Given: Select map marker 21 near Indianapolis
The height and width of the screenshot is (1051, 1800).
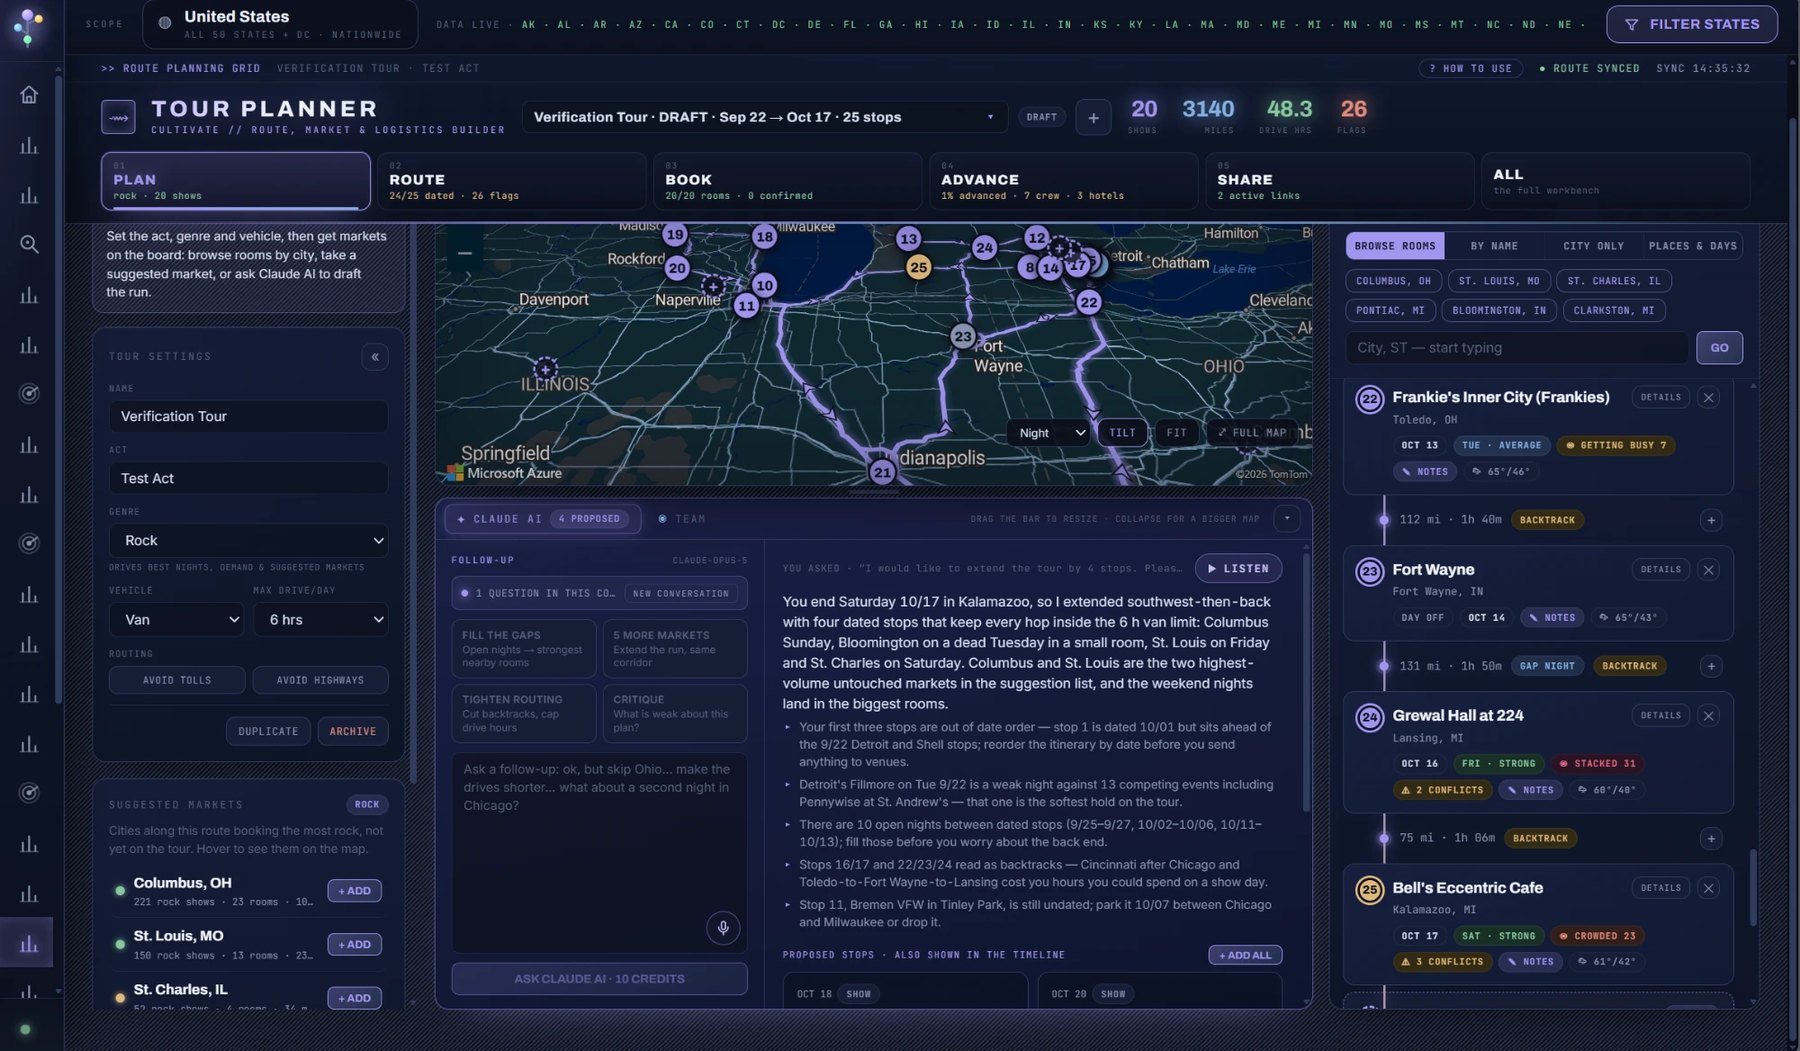Looking at the screenshot, I should click(881, 472).
